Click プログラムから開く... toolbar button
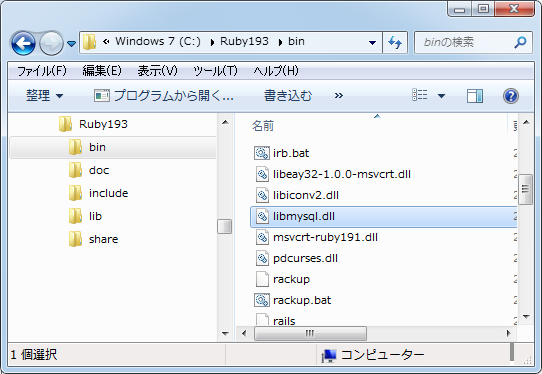542x374 pixels. tap(164, 96)
